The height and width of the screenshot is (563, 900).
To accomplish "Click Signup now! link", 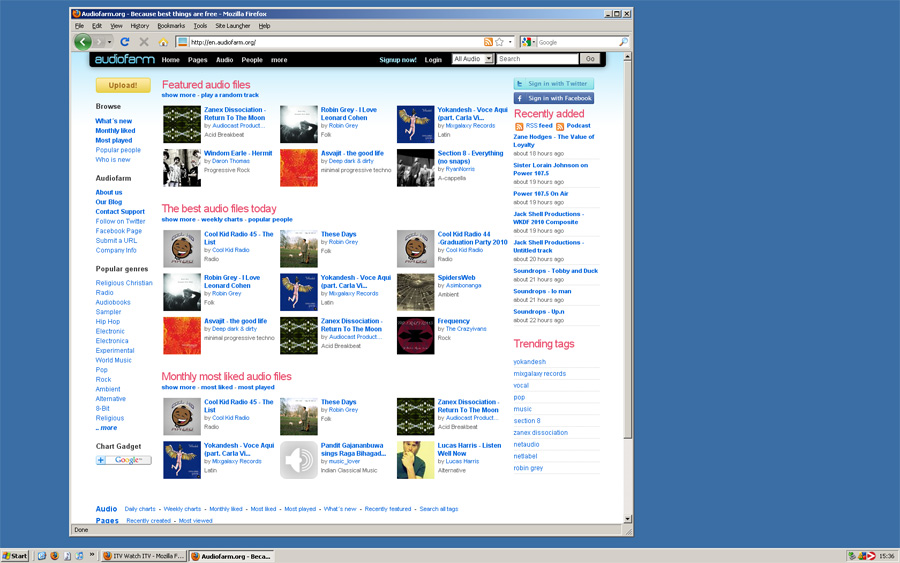I will 398,60.
